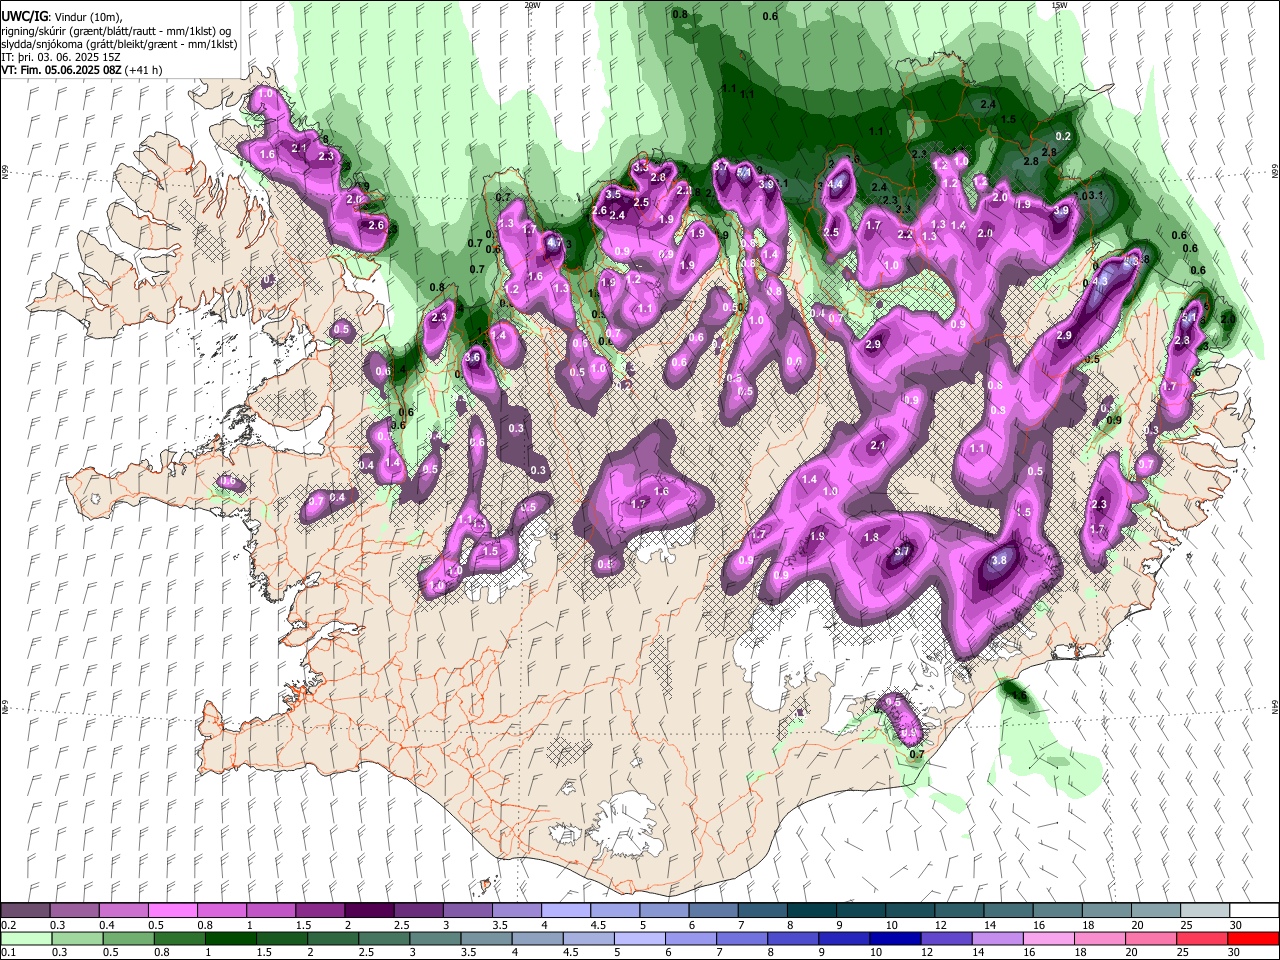Image resolution: width=1280 pixels, height=960 pixels.
Task: Click the 2.5 label in the lower legend row
Action: [364, 953]
